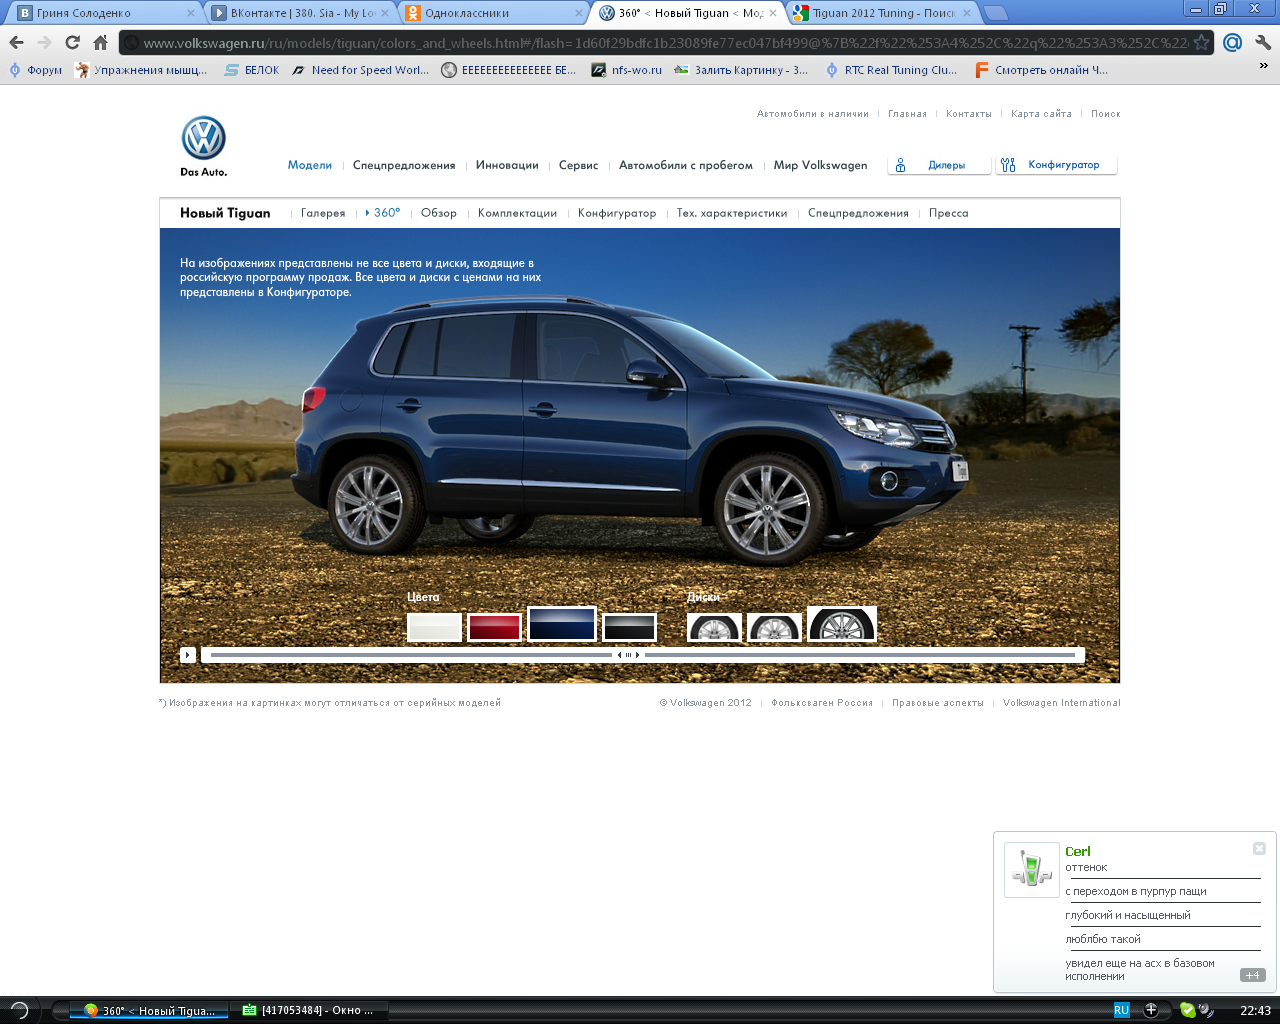Screen dimensions: 1280x1024
Task: Click the RU language indicator in tray
Action: coord(1121,1010)
